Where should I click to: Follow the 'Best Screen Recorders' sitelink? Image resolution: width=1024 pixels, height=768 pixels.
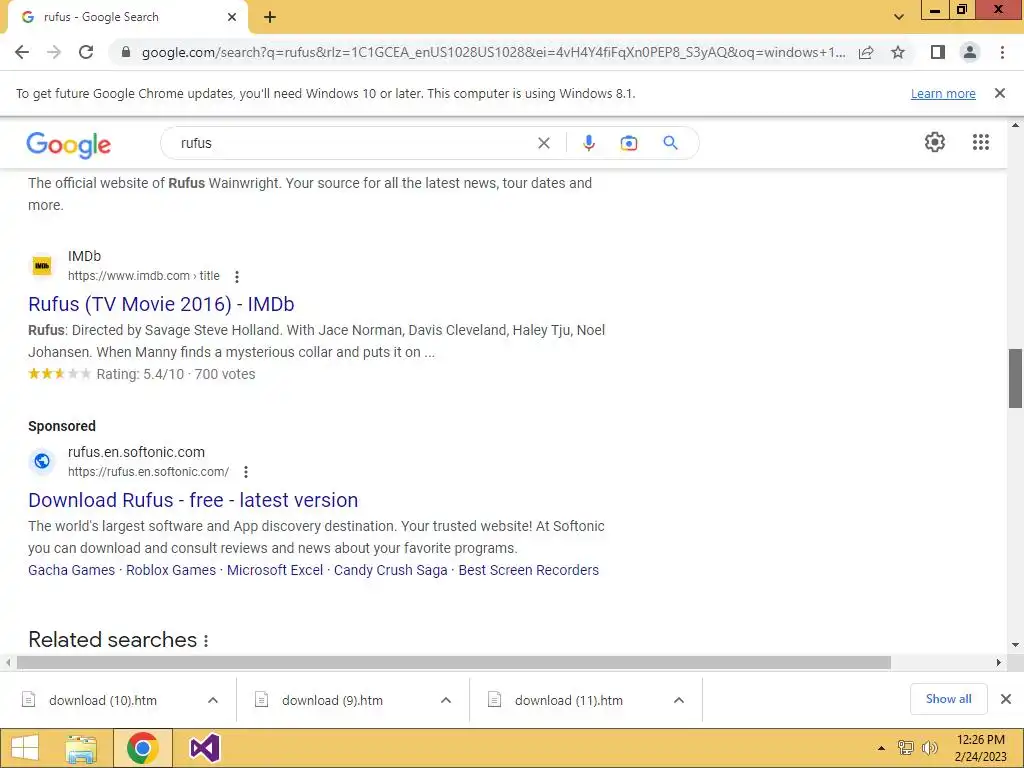click(x=528, y=570)
